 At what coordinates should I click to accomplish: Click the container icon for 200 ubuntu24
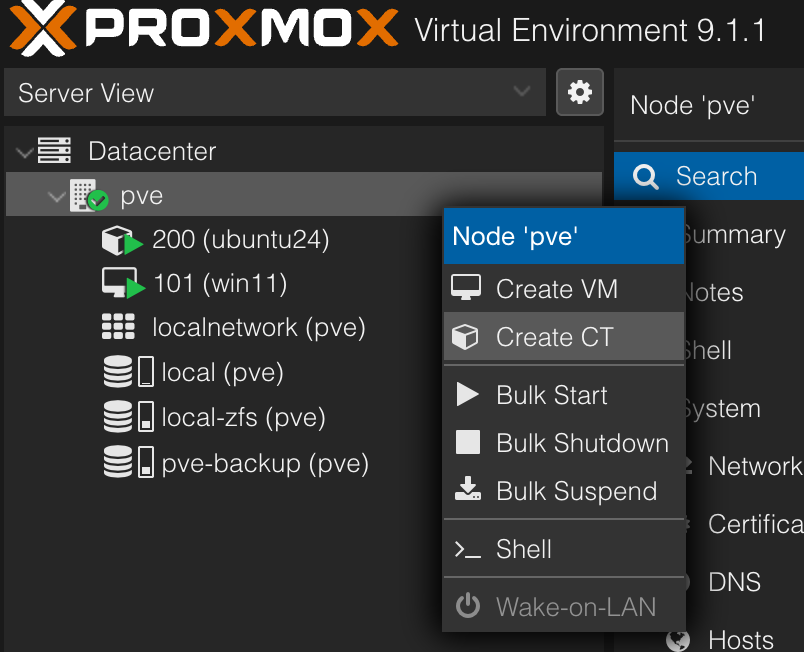pos(122,240)
